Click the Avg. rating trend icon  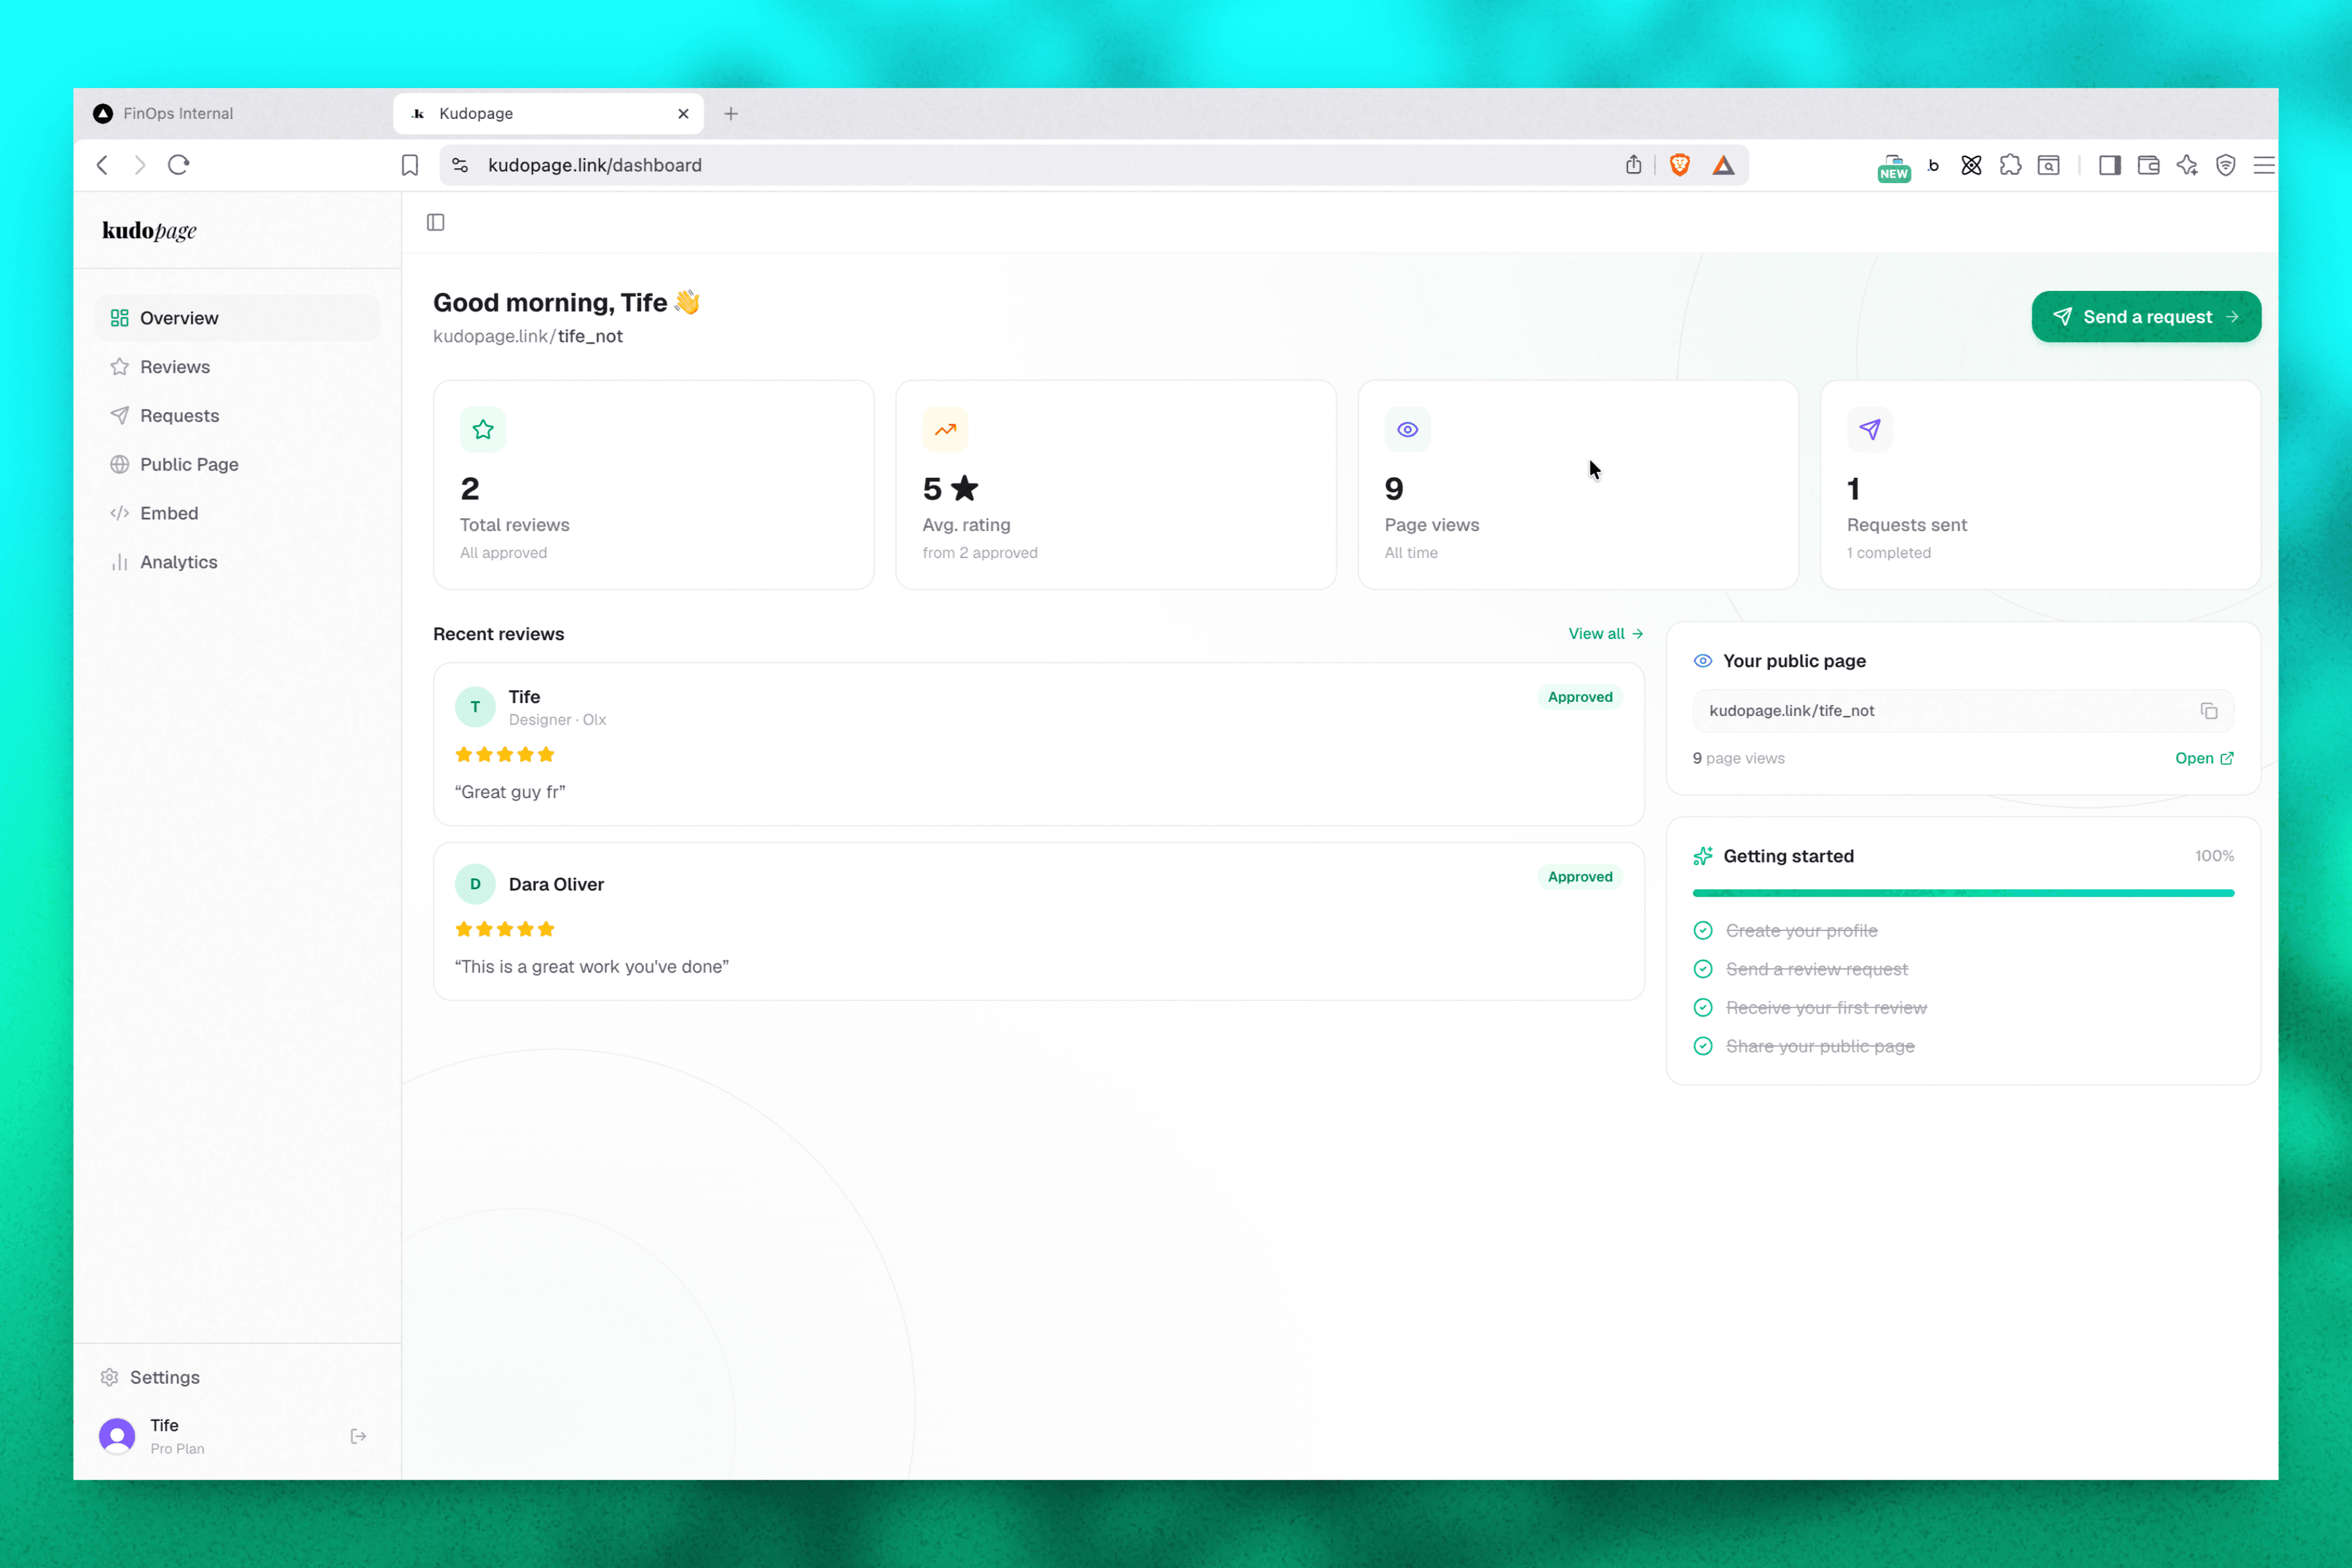point(945,430)
